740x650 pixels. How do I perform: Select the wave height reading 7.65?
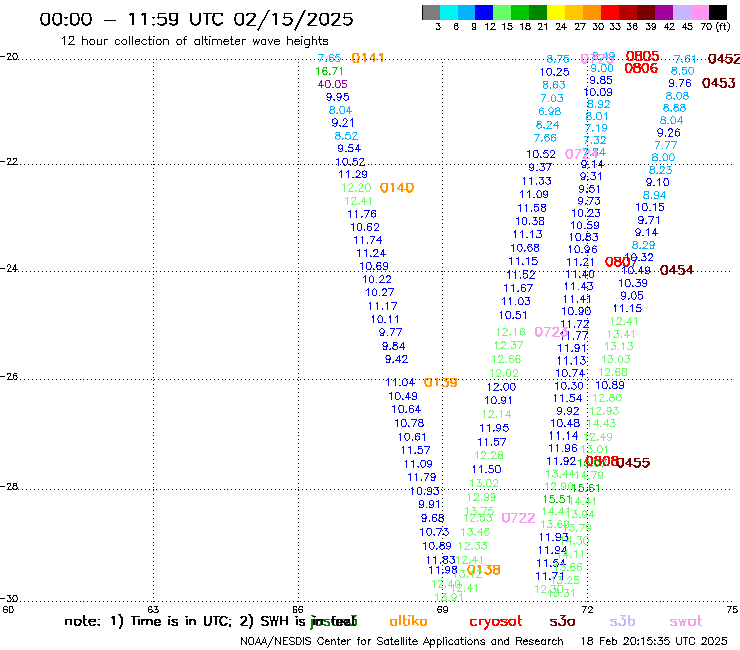point(329,58)
